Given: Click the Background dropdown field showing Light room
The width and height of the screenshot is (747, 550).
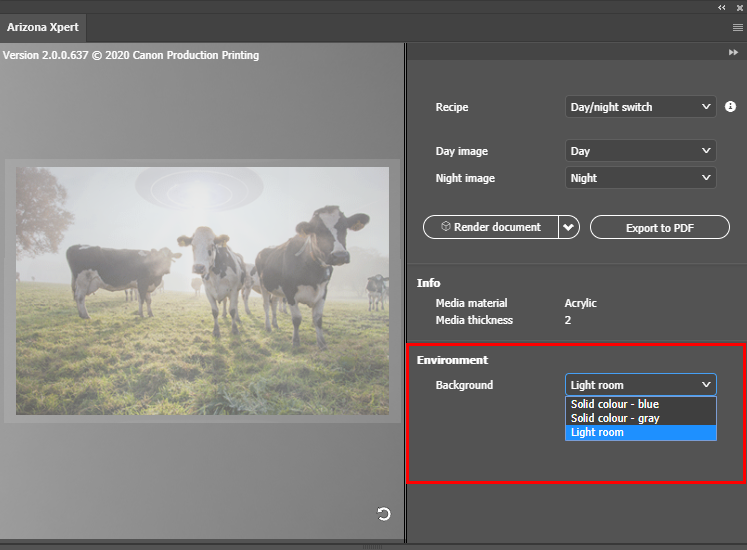Looking at the screenshot, I should tap(640, 385).
